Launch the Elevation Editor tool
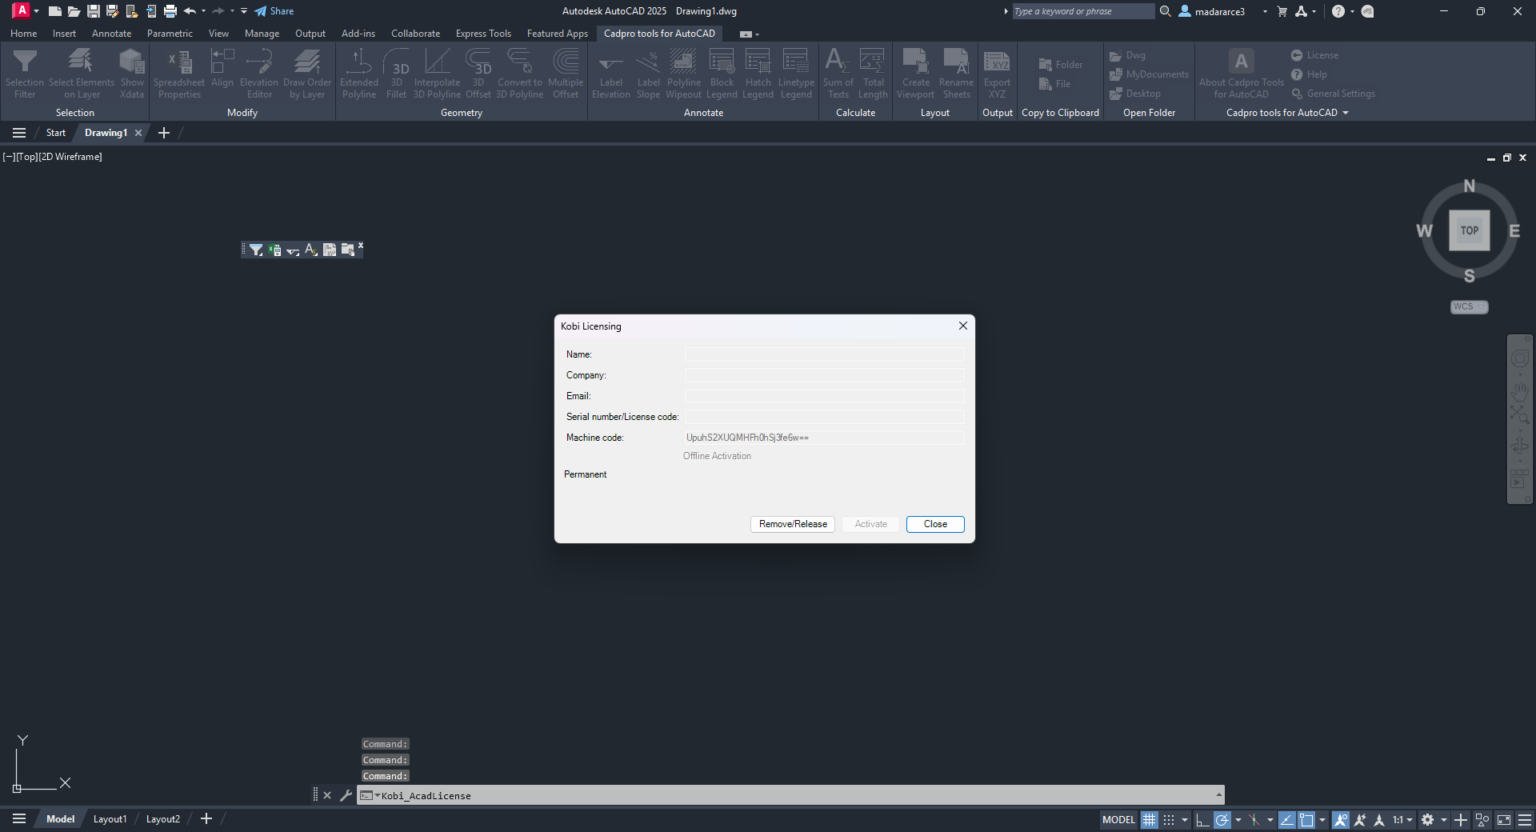Viewport: 1536px width, 832px height. click(259, 72)
